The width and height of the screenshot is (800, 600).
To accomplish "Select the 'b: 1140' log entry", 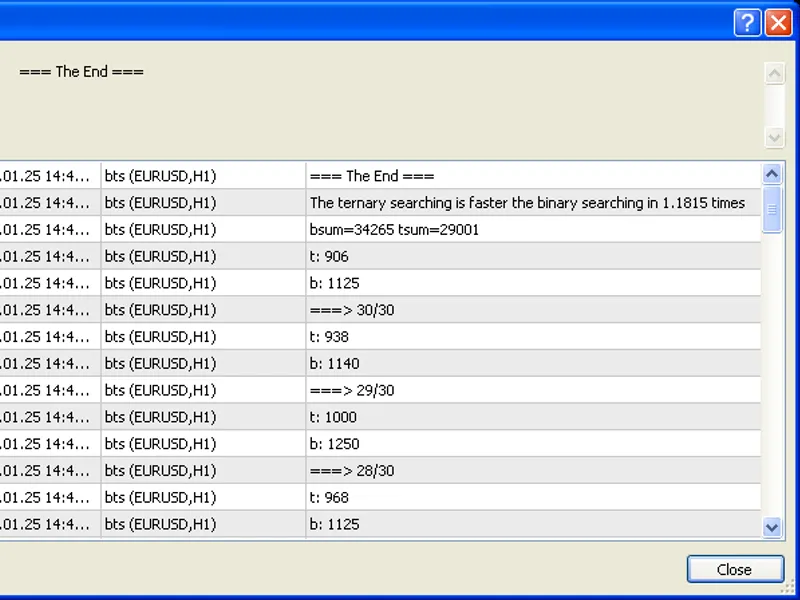I will click(380, 364).
